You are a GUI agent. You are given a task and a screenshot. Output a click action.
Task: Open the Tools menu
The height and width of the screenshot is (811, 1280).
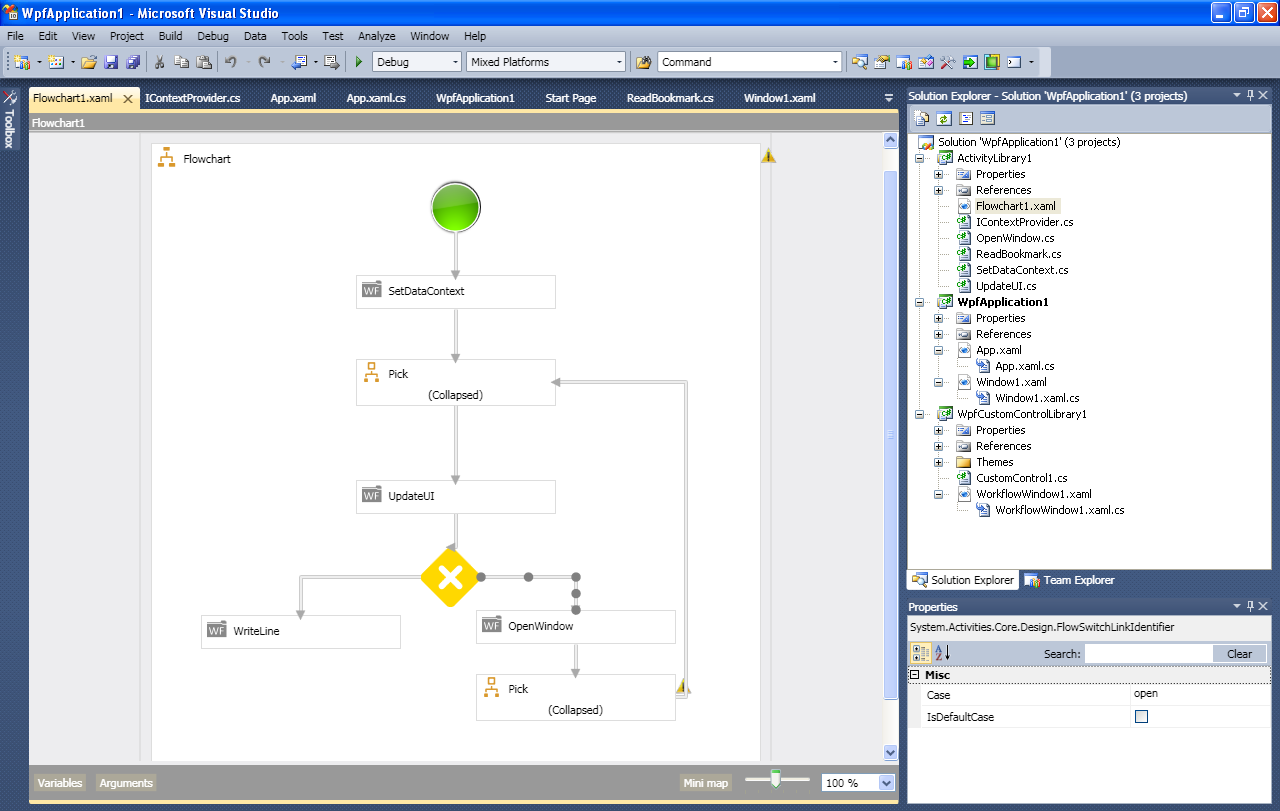(294, 36)
